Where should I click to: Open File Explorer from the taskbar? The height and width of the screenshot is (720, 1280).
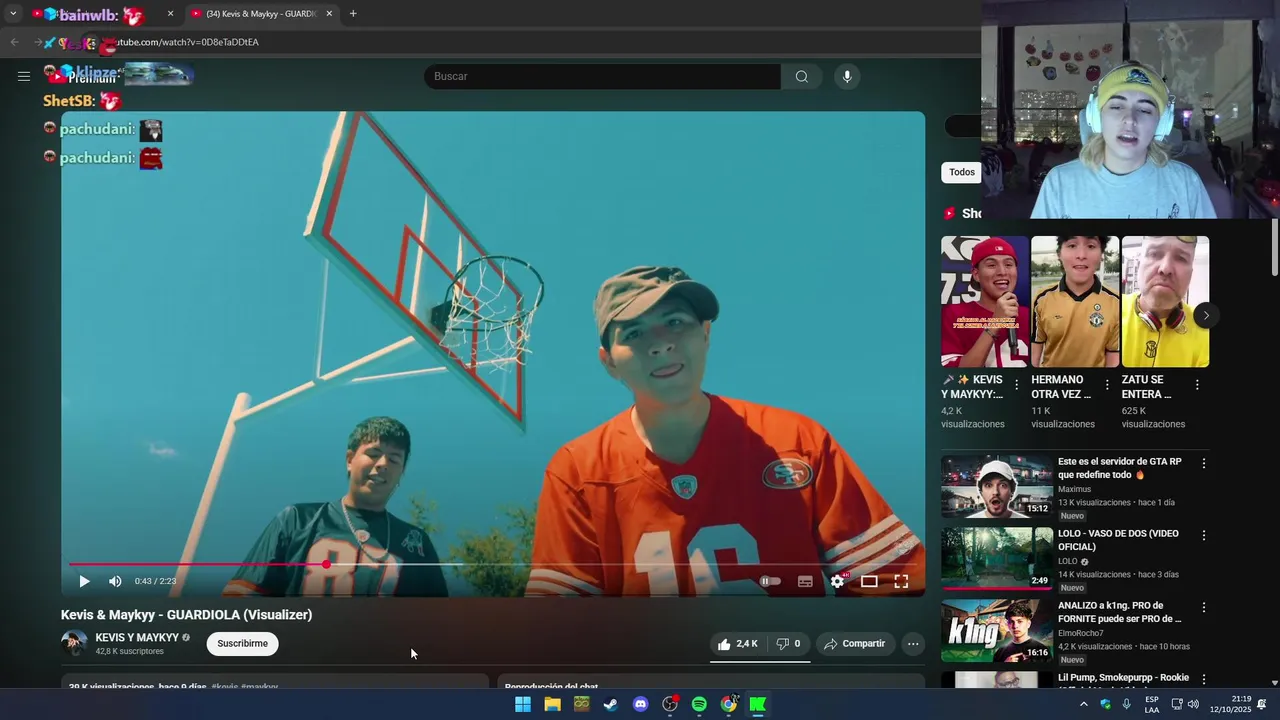[x=552, y=704]
